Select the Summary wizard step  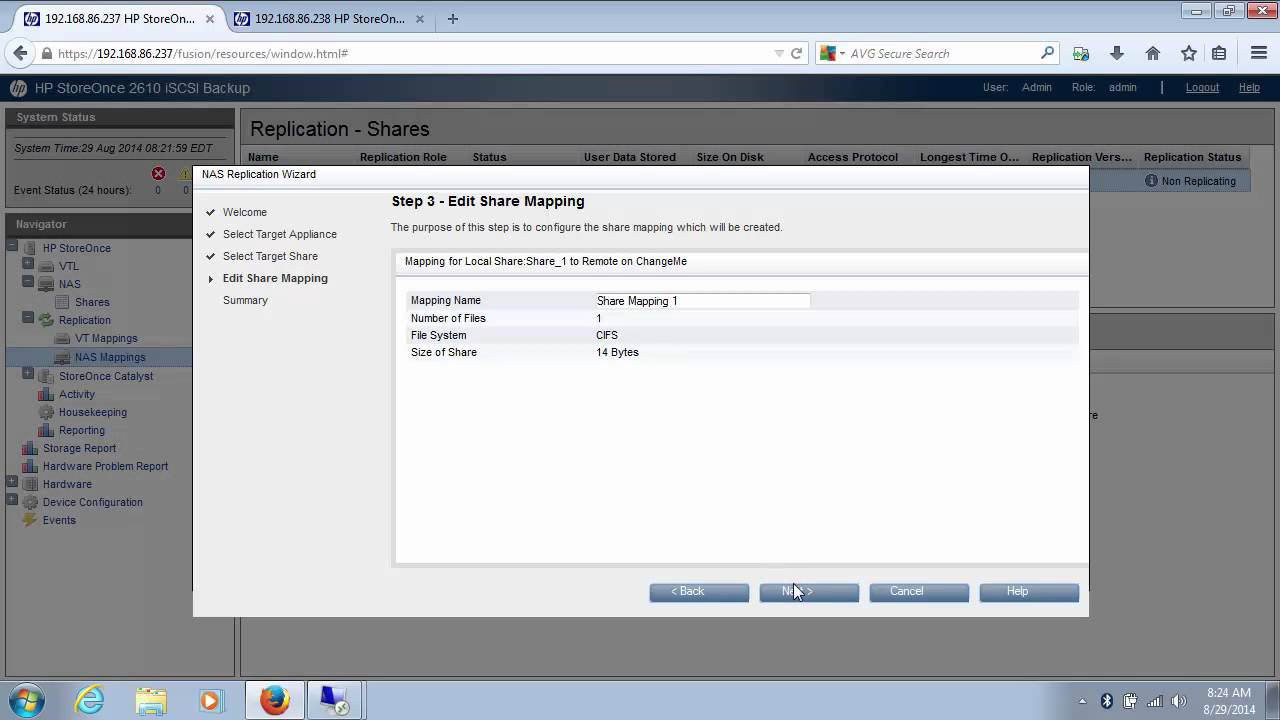click(245, 300)
